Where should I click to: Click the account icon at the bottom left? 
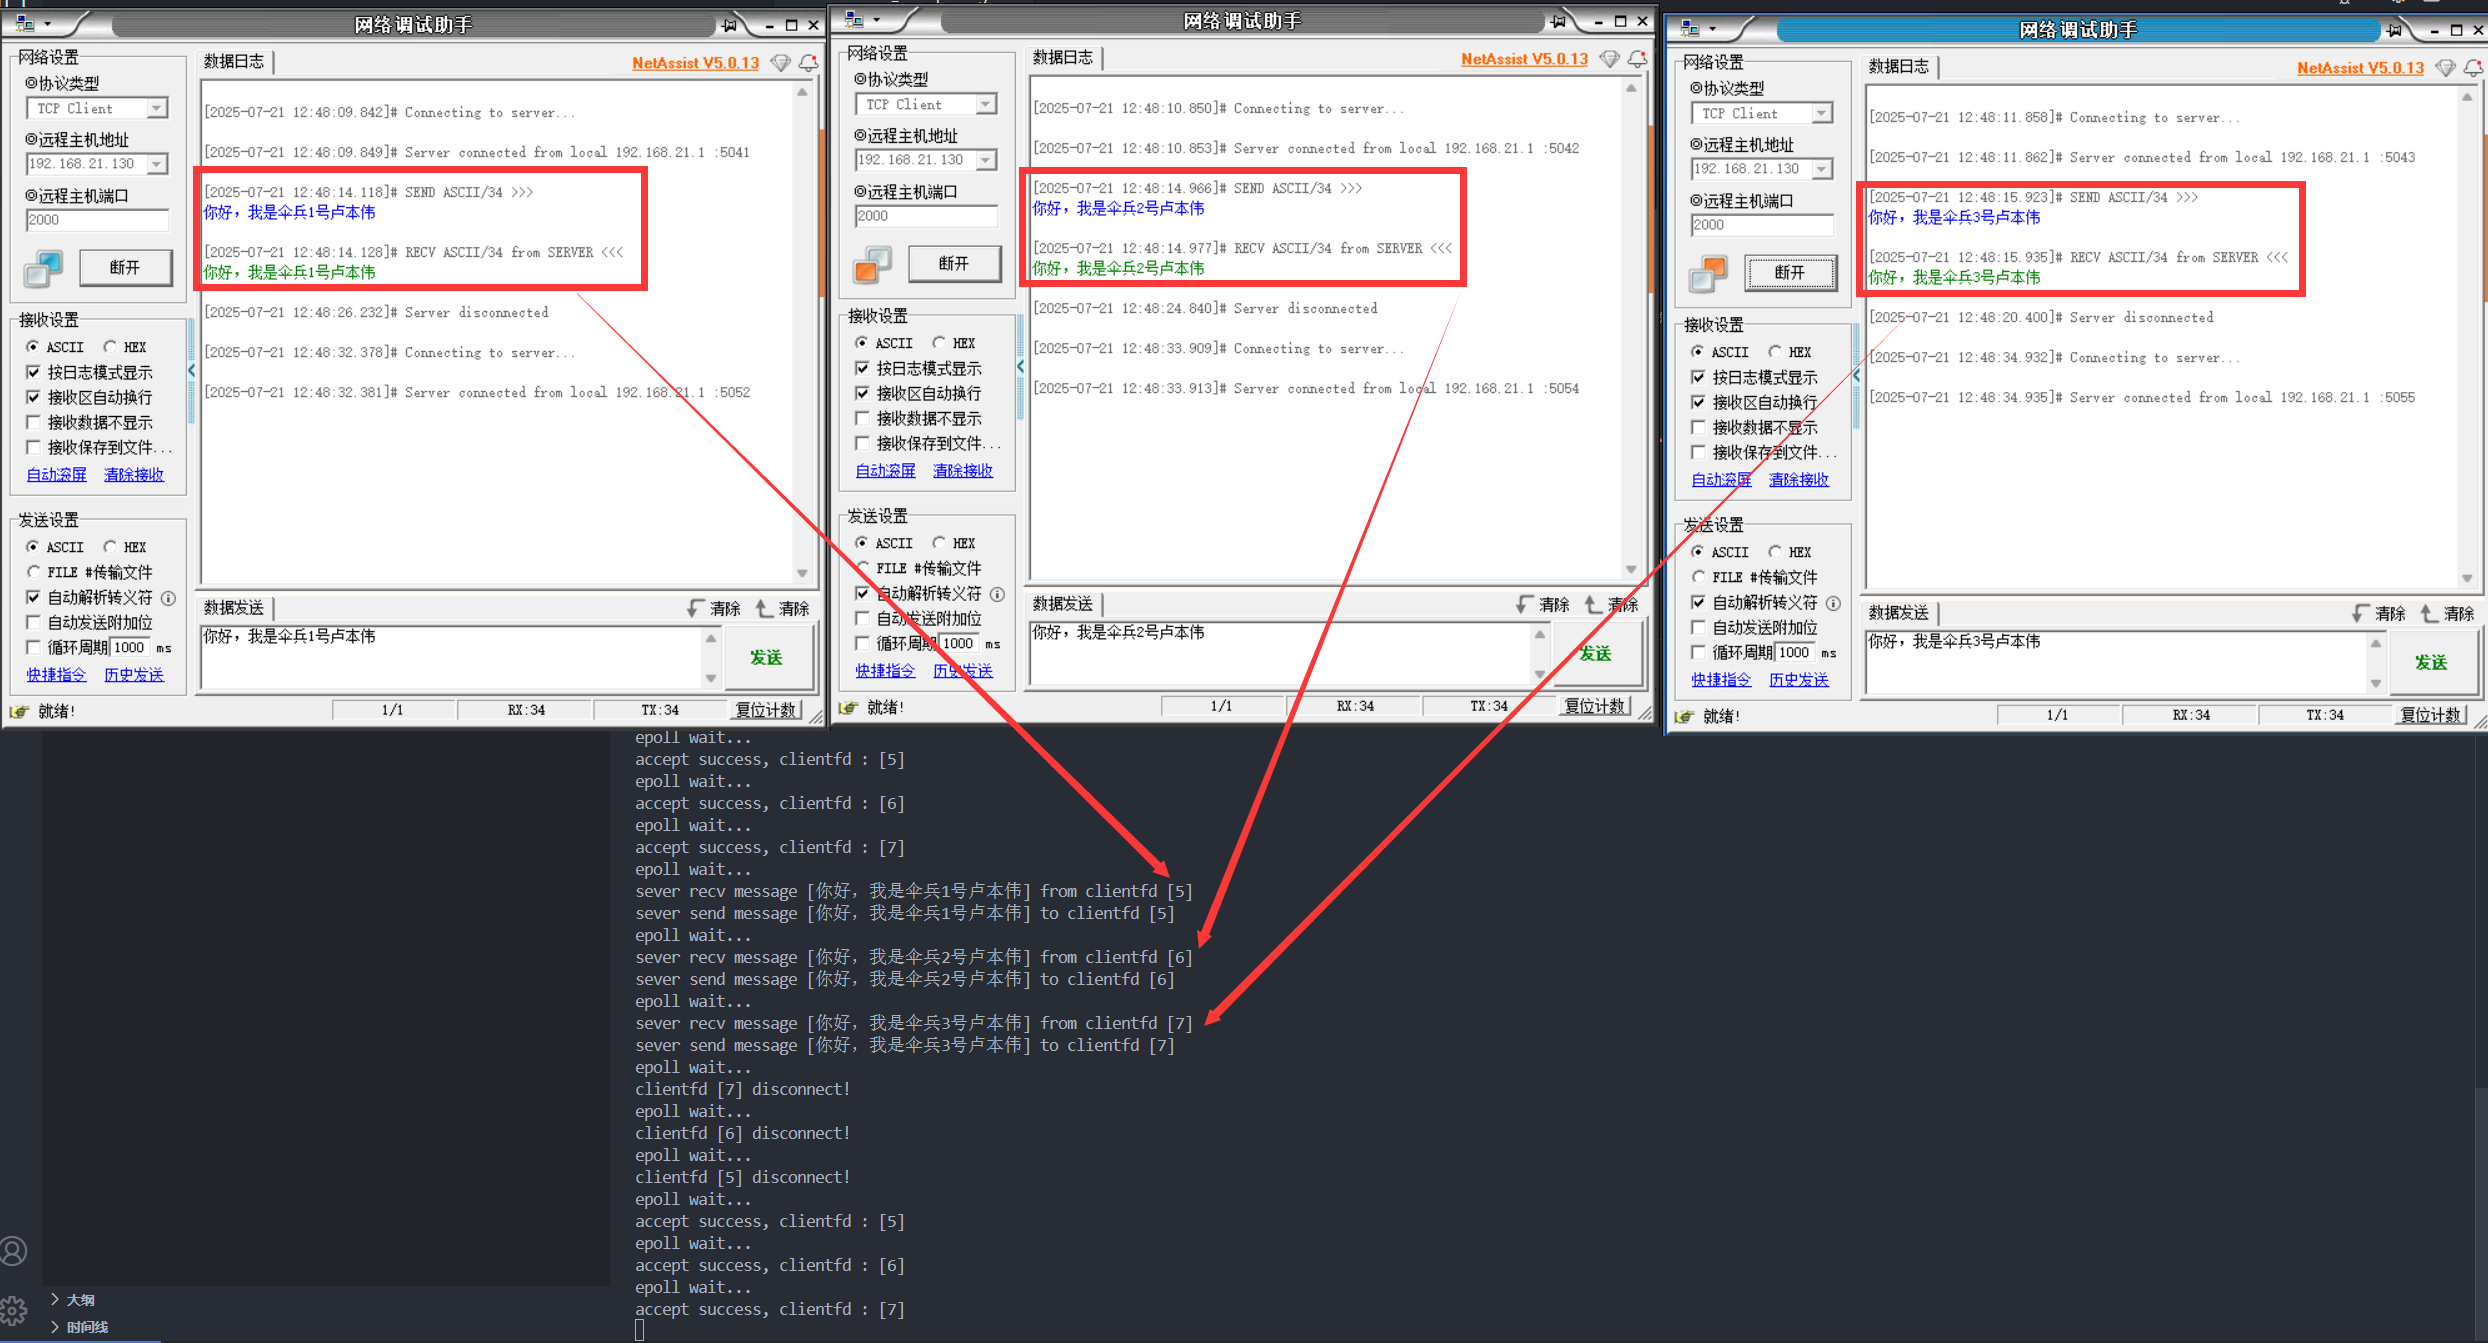coord(14,1250)
